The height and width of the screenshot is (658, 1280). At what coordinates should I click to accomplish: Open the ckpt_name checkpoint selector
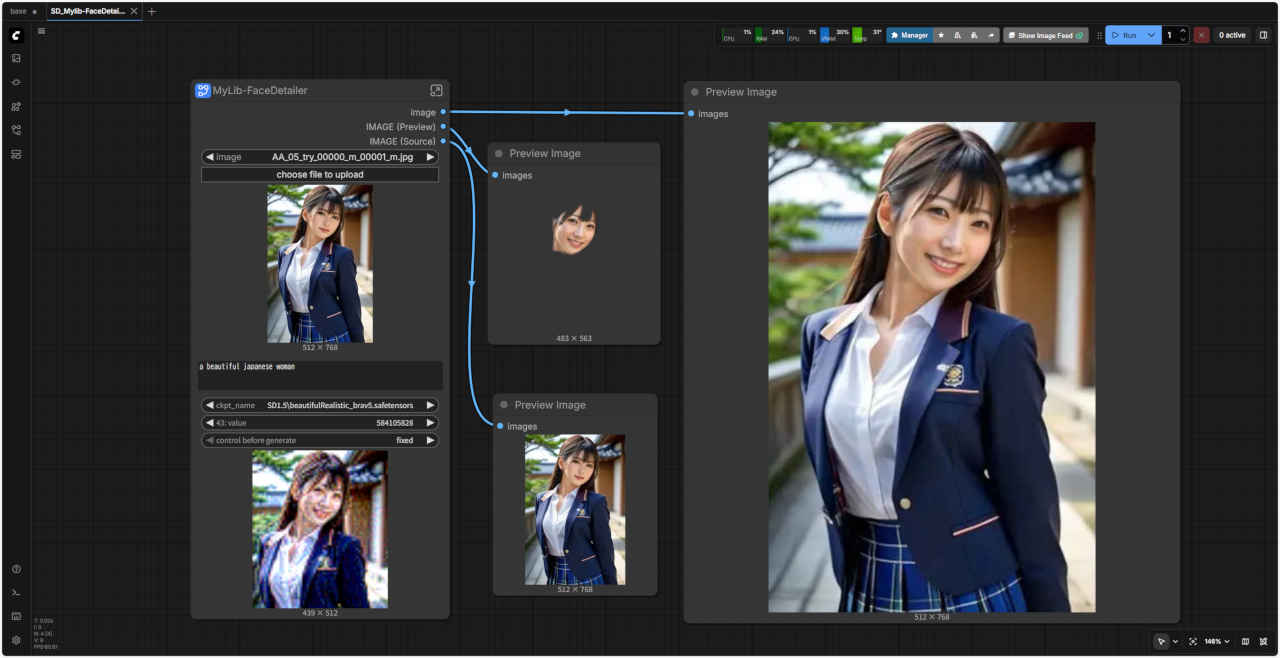320,405
